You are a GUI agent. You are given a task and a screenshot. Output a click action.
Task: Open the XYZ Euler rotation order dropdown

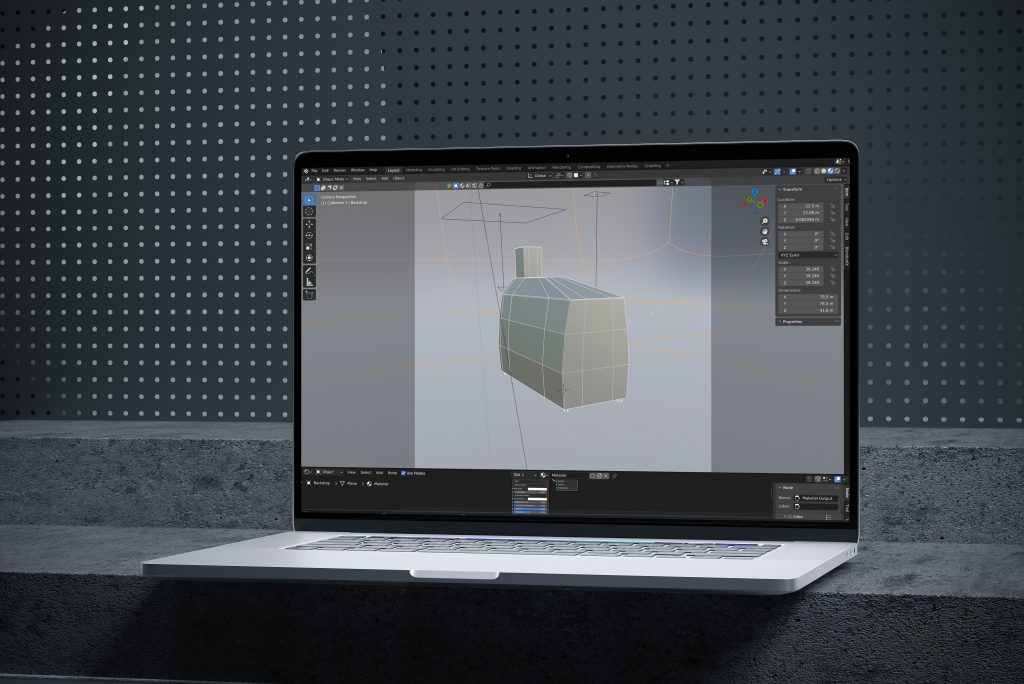(x=805, y=255)
